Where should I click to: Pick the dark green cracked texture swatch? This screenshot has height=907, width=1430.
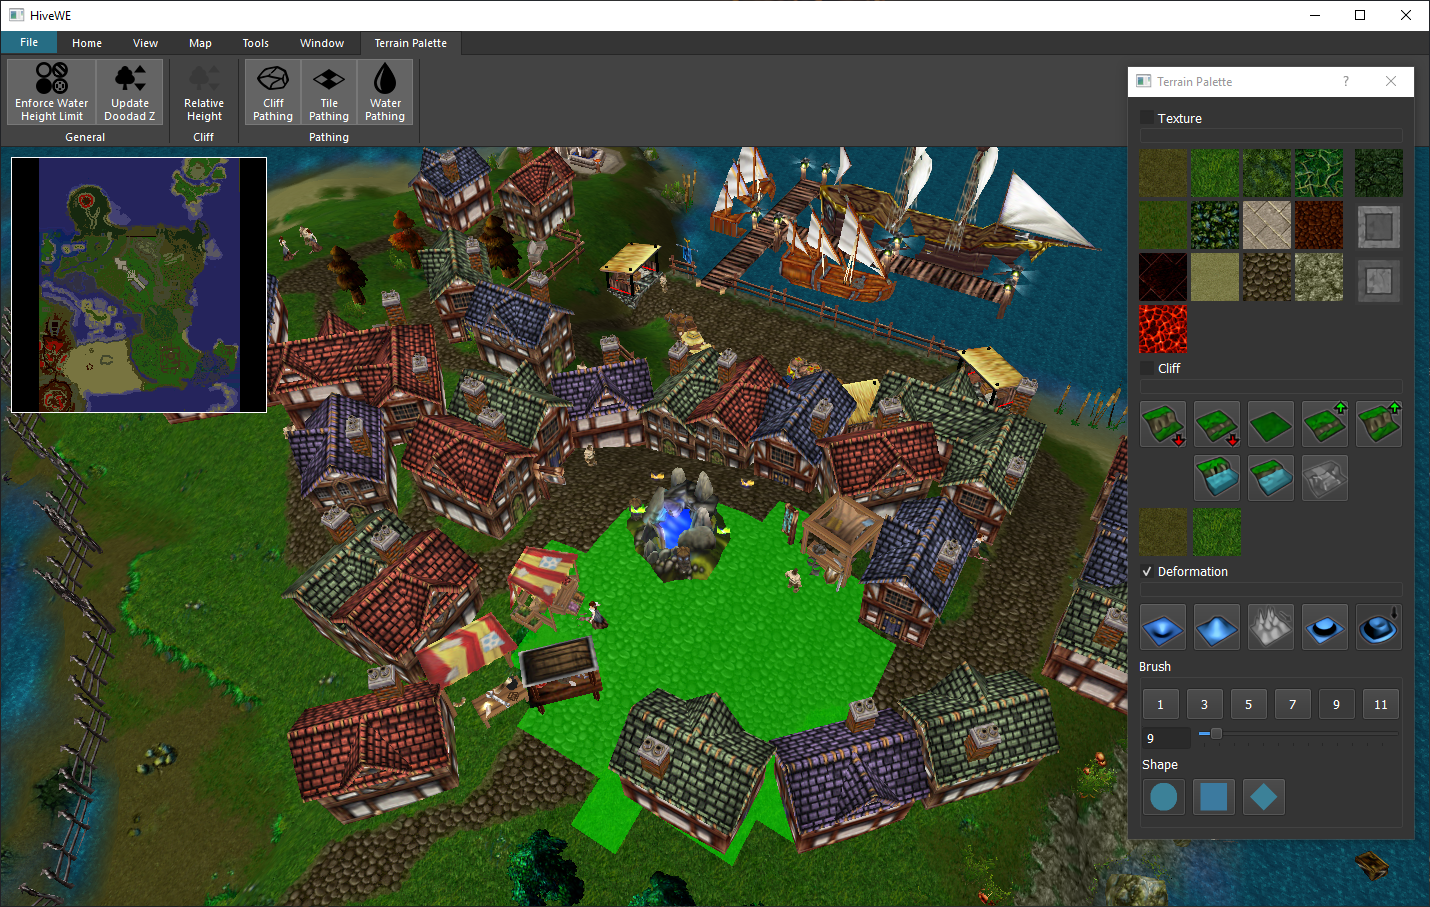click(x=1379, y=173)
